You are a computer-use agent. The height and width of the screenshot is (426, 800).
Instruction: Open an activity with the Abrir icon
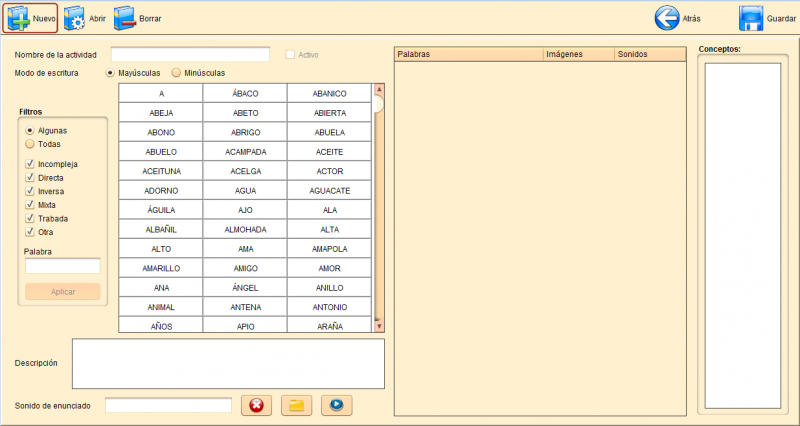pos(74,18)
